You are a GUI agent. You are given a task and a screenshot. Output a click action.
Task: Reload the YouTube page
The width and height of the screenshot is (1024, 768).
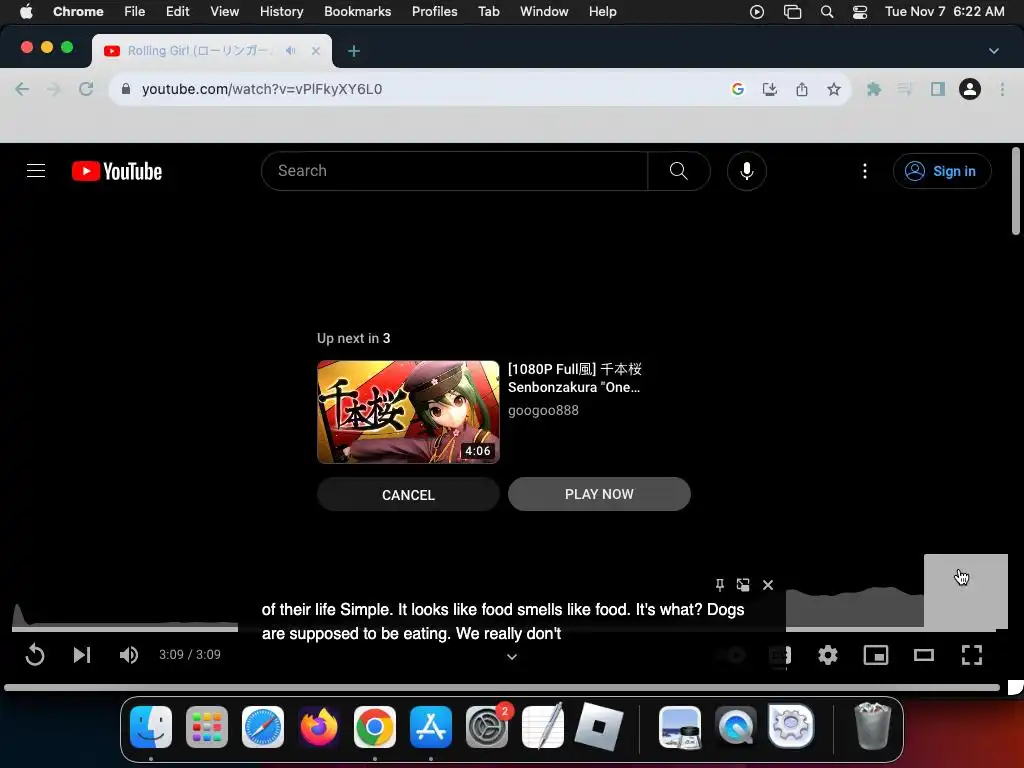pyautogui.click(x=86, y=89)
